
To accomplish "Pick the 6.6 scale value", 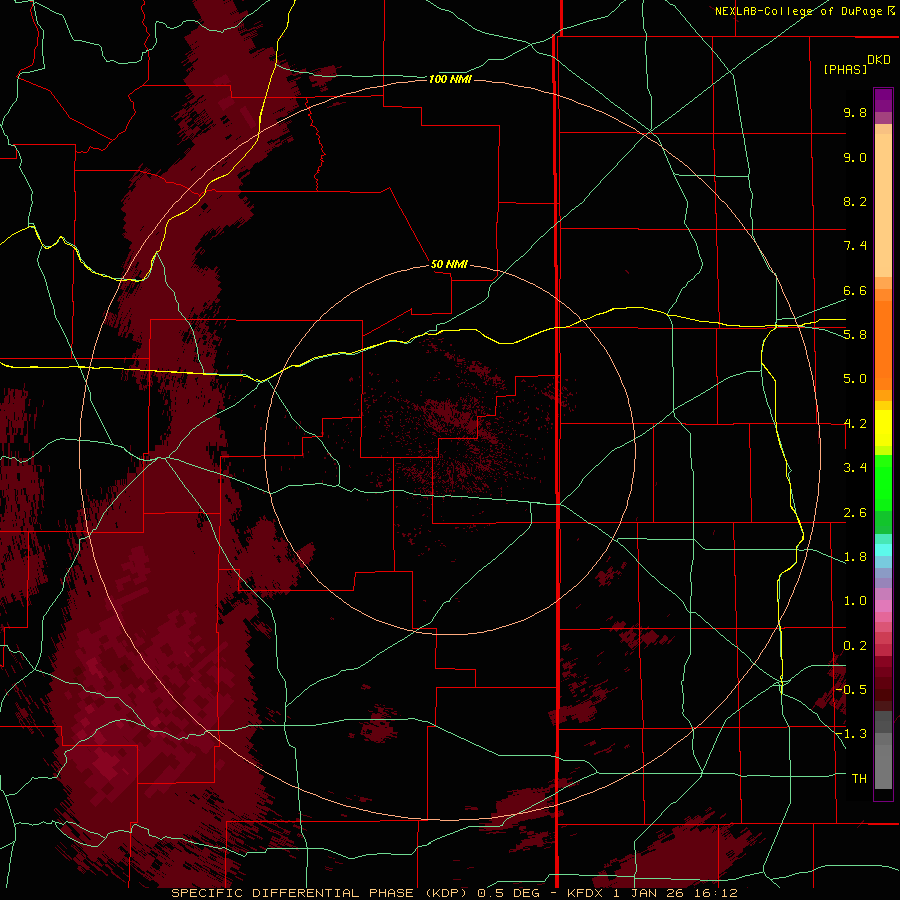I will (x=855, y=290).
